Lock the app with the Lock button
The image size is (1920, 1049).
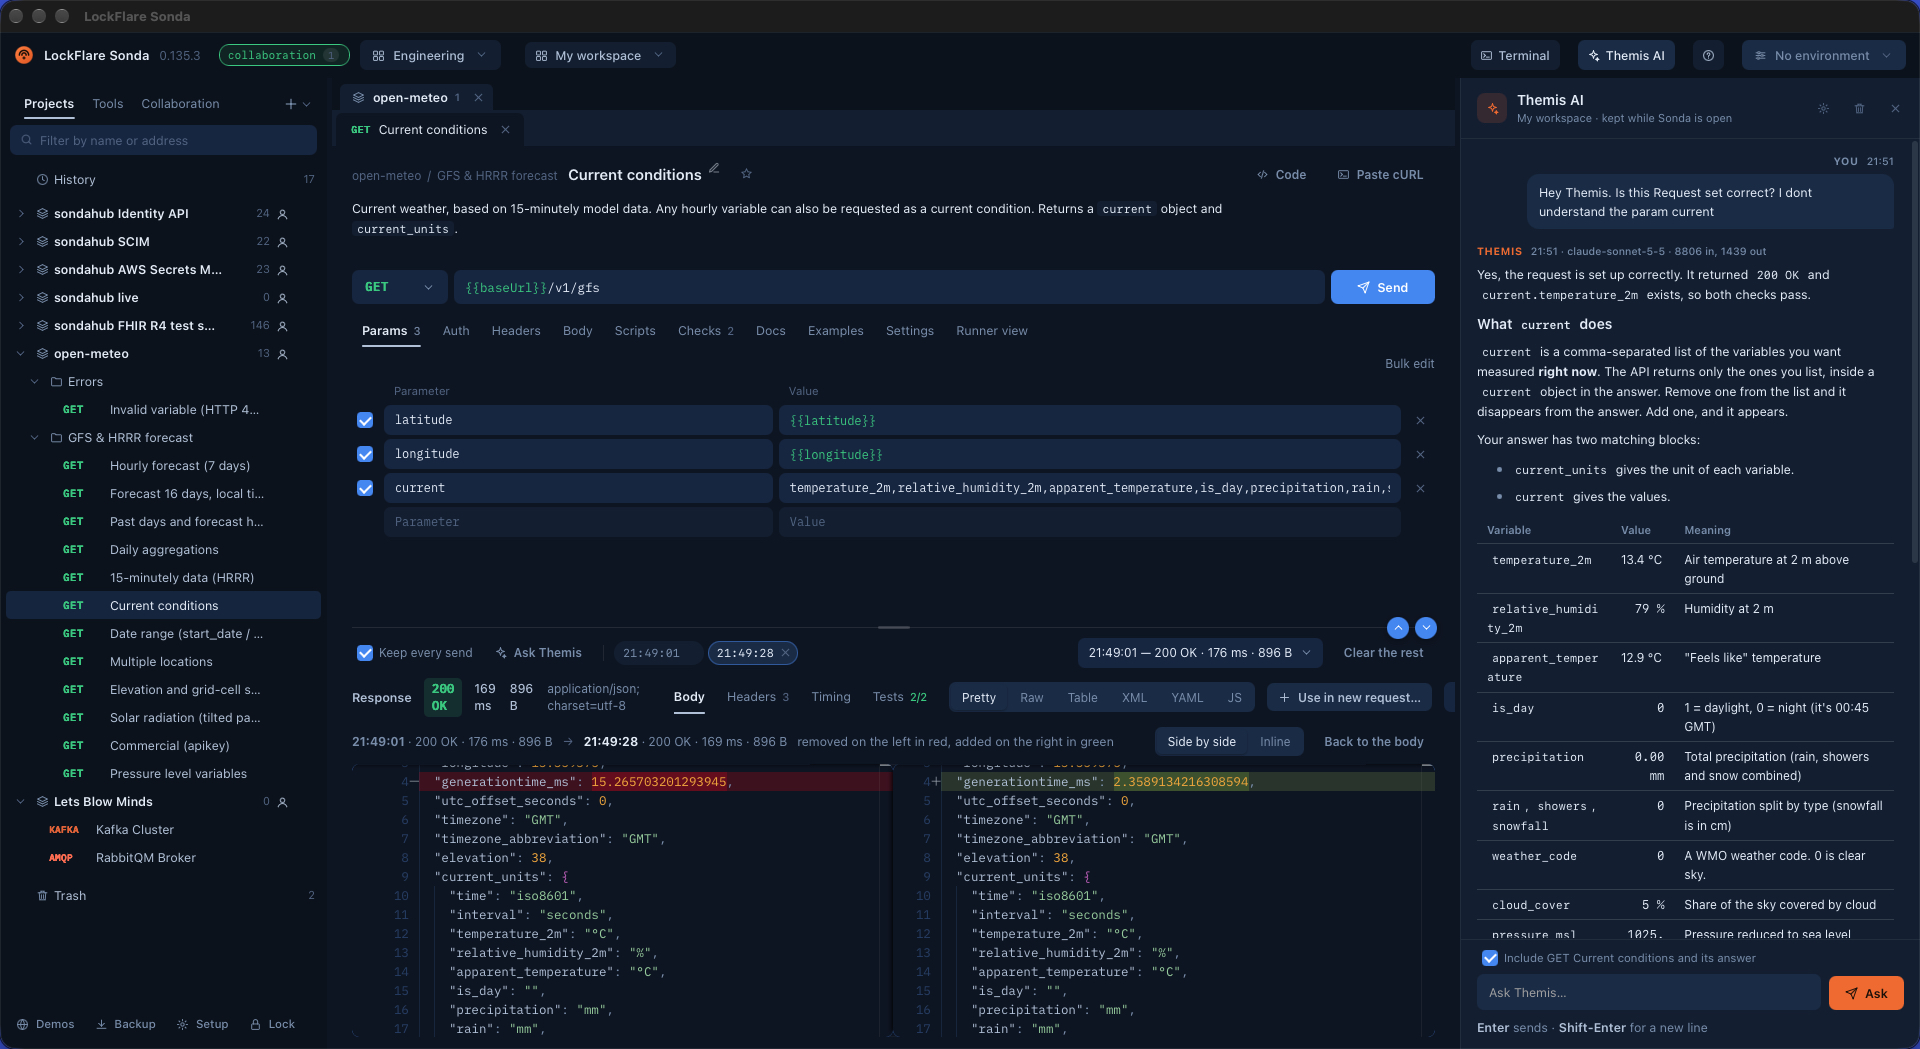click(x=272, y=1024)
